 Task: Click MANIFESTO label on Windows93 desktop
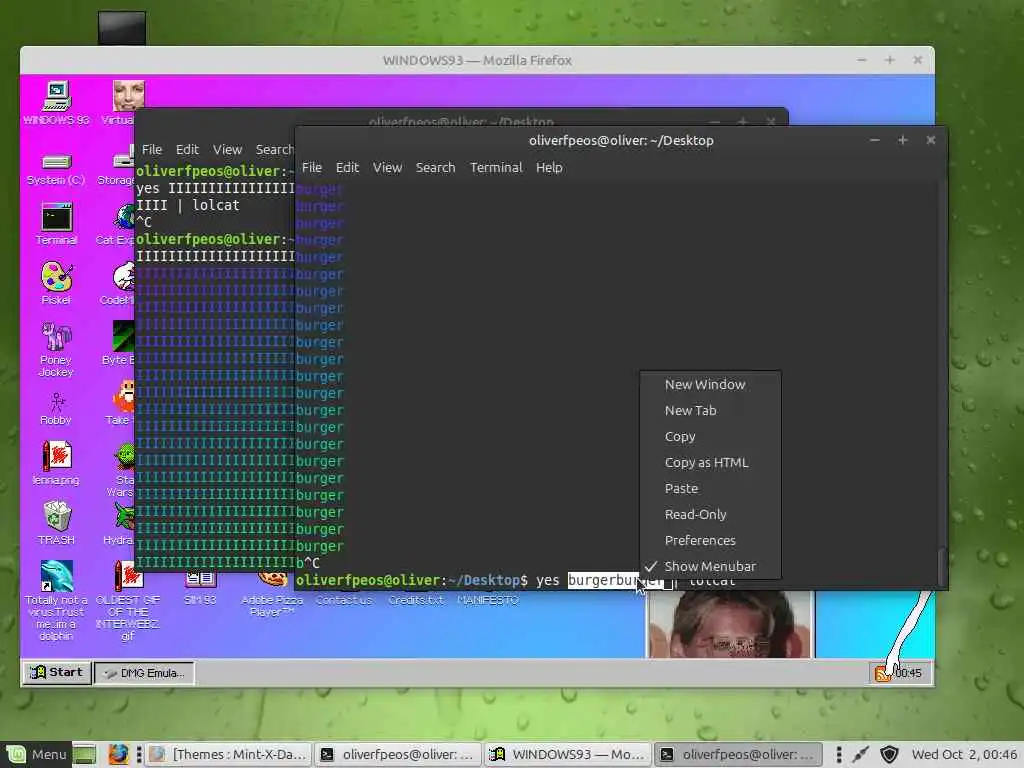point(488,600)
